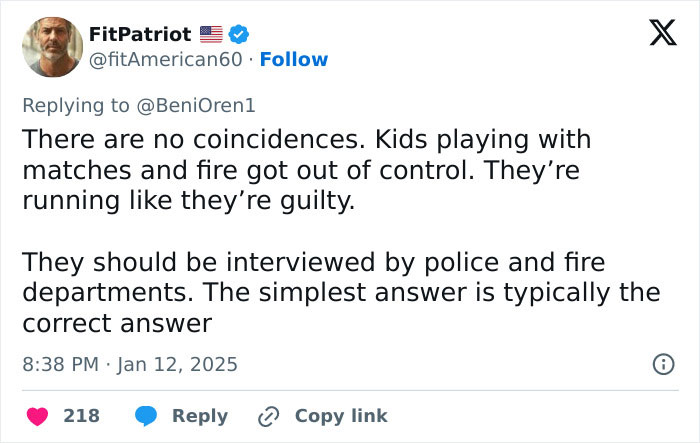Click the 8:38 PM time text
The image size is (700, 443).
[60, 364]
